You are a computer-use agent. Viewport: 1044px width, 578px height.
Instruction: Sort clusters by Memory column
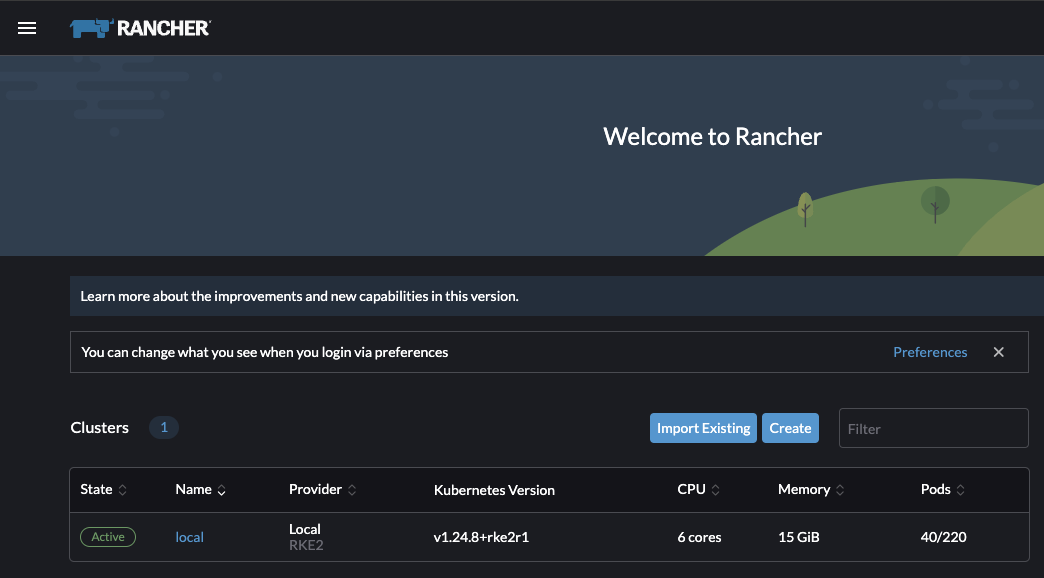[x=811, y=489]
